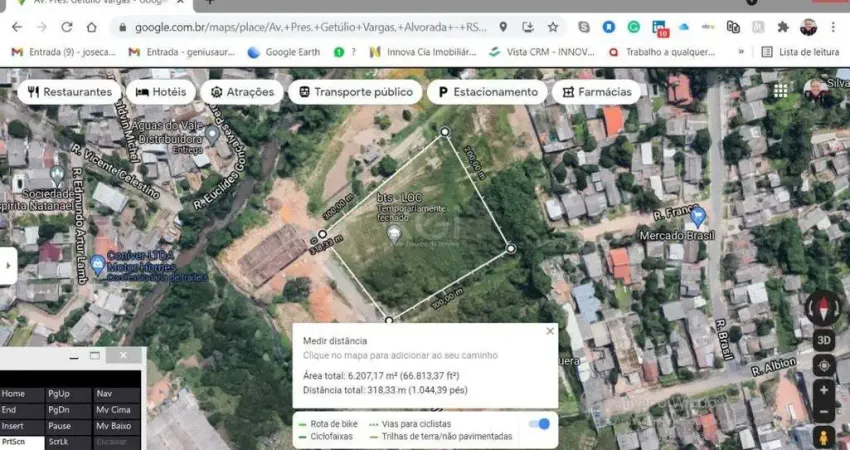Screen dimensions: 850x450
Task: Open the Chrome profile avatar
Action: coord(808,27)
